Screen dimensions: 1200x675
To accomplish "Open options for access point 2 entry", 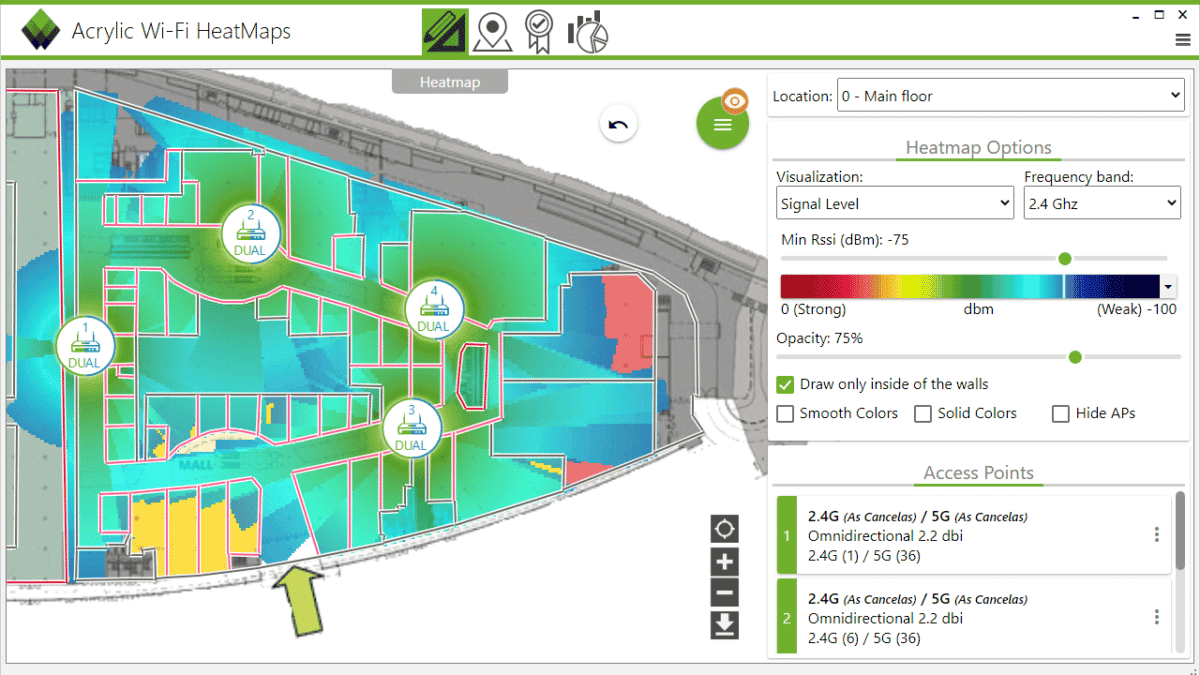I will click(x=1157, y=617).
